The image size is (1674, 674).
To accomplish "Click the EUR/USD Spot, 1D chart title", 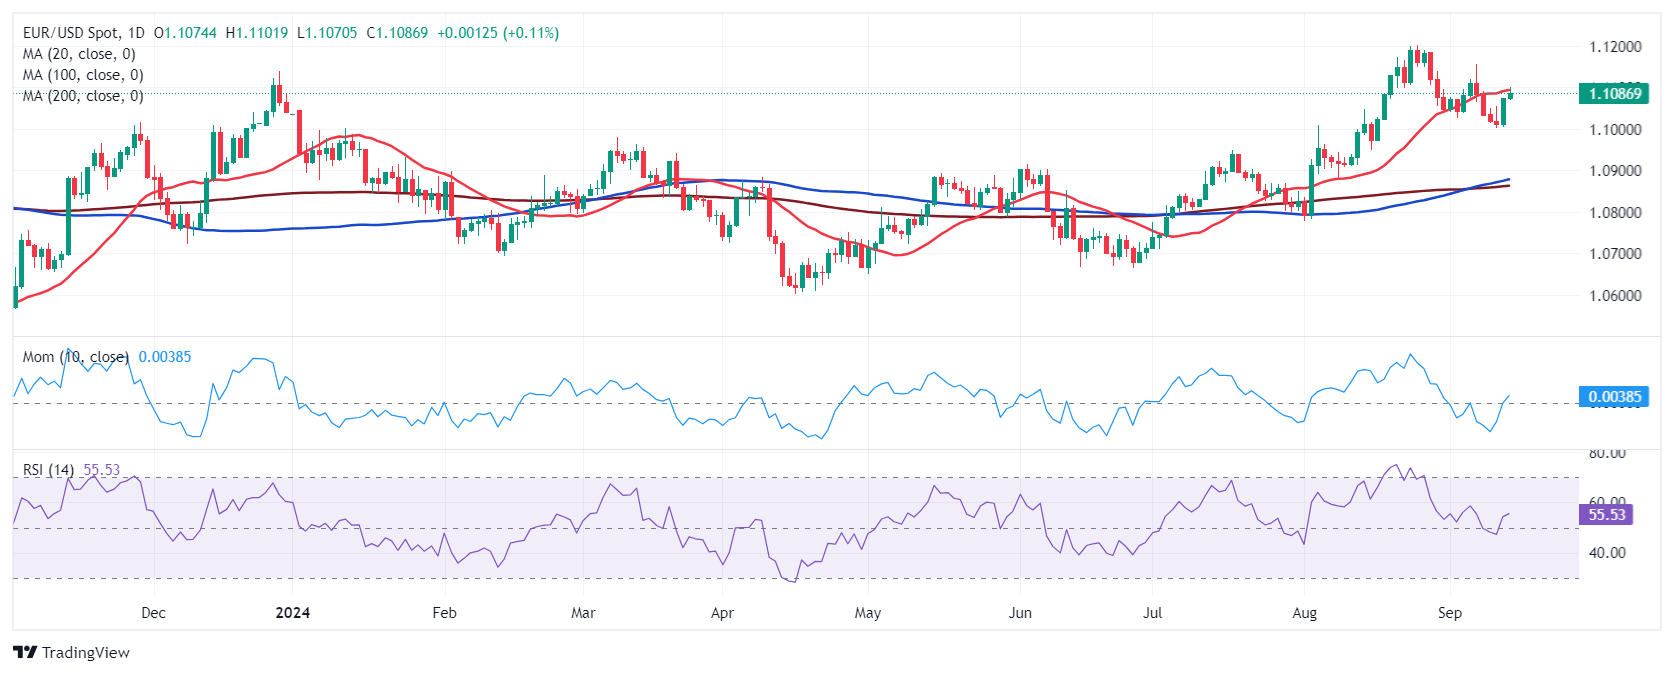I will (x=84, y=33).
